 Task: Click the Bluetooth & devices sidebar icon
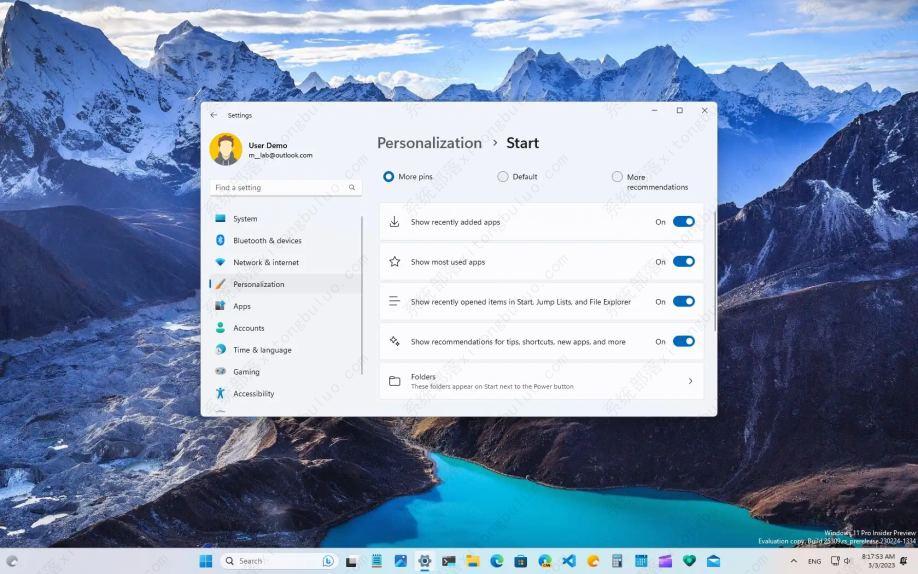[x=220, y=240]
